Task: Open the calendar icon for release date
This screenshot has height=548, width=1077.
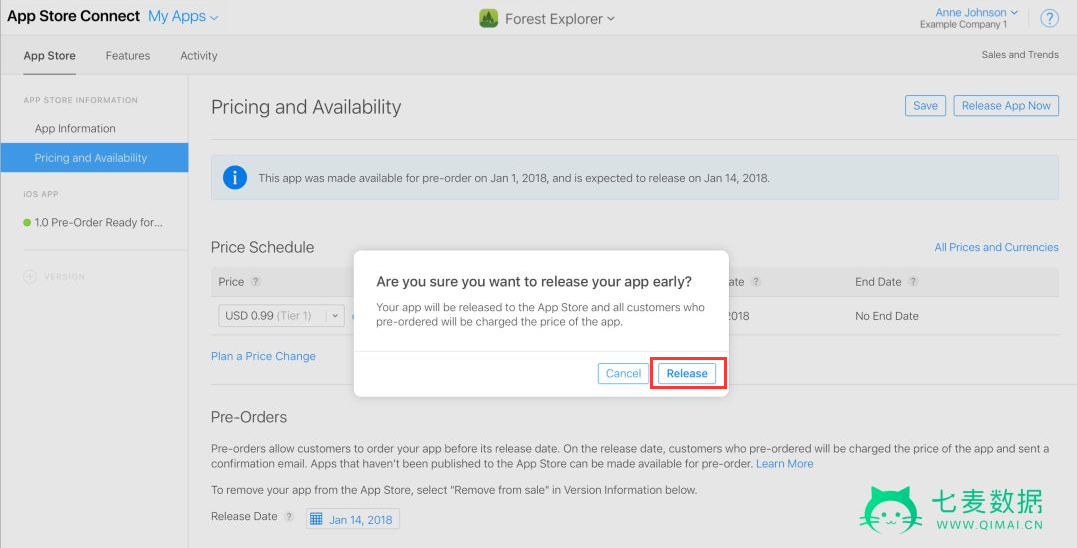Action: [316, 519]
